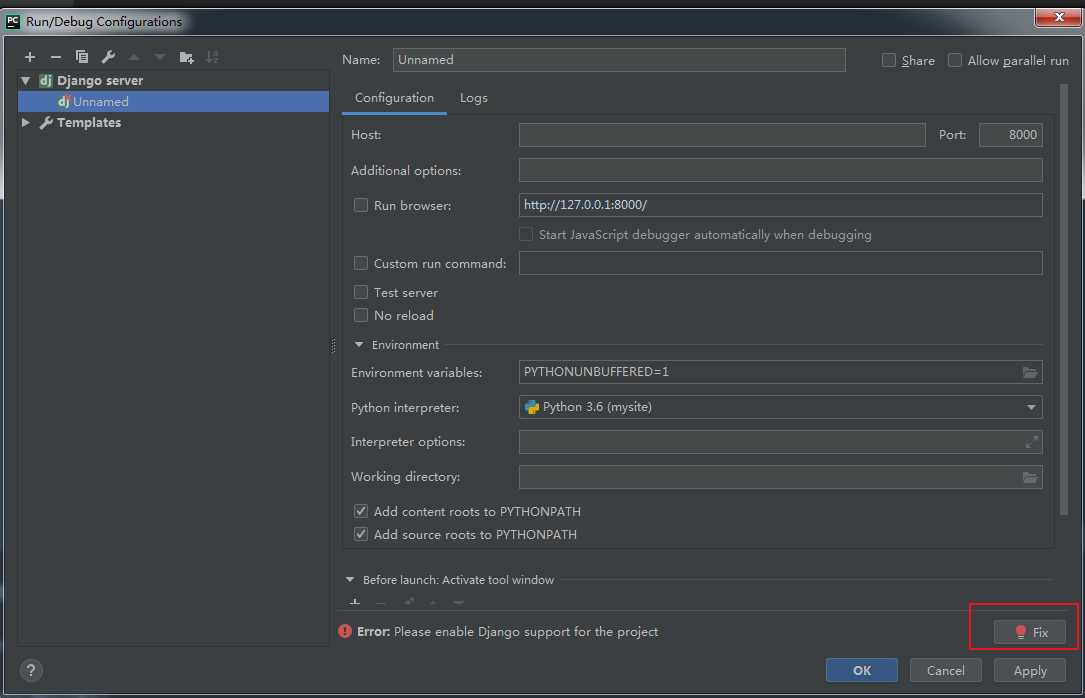This screenshot has width=1085, height=698.
Task: Click the red error icon beside the message
Action: pyautogui.click(x=345, y=631)
